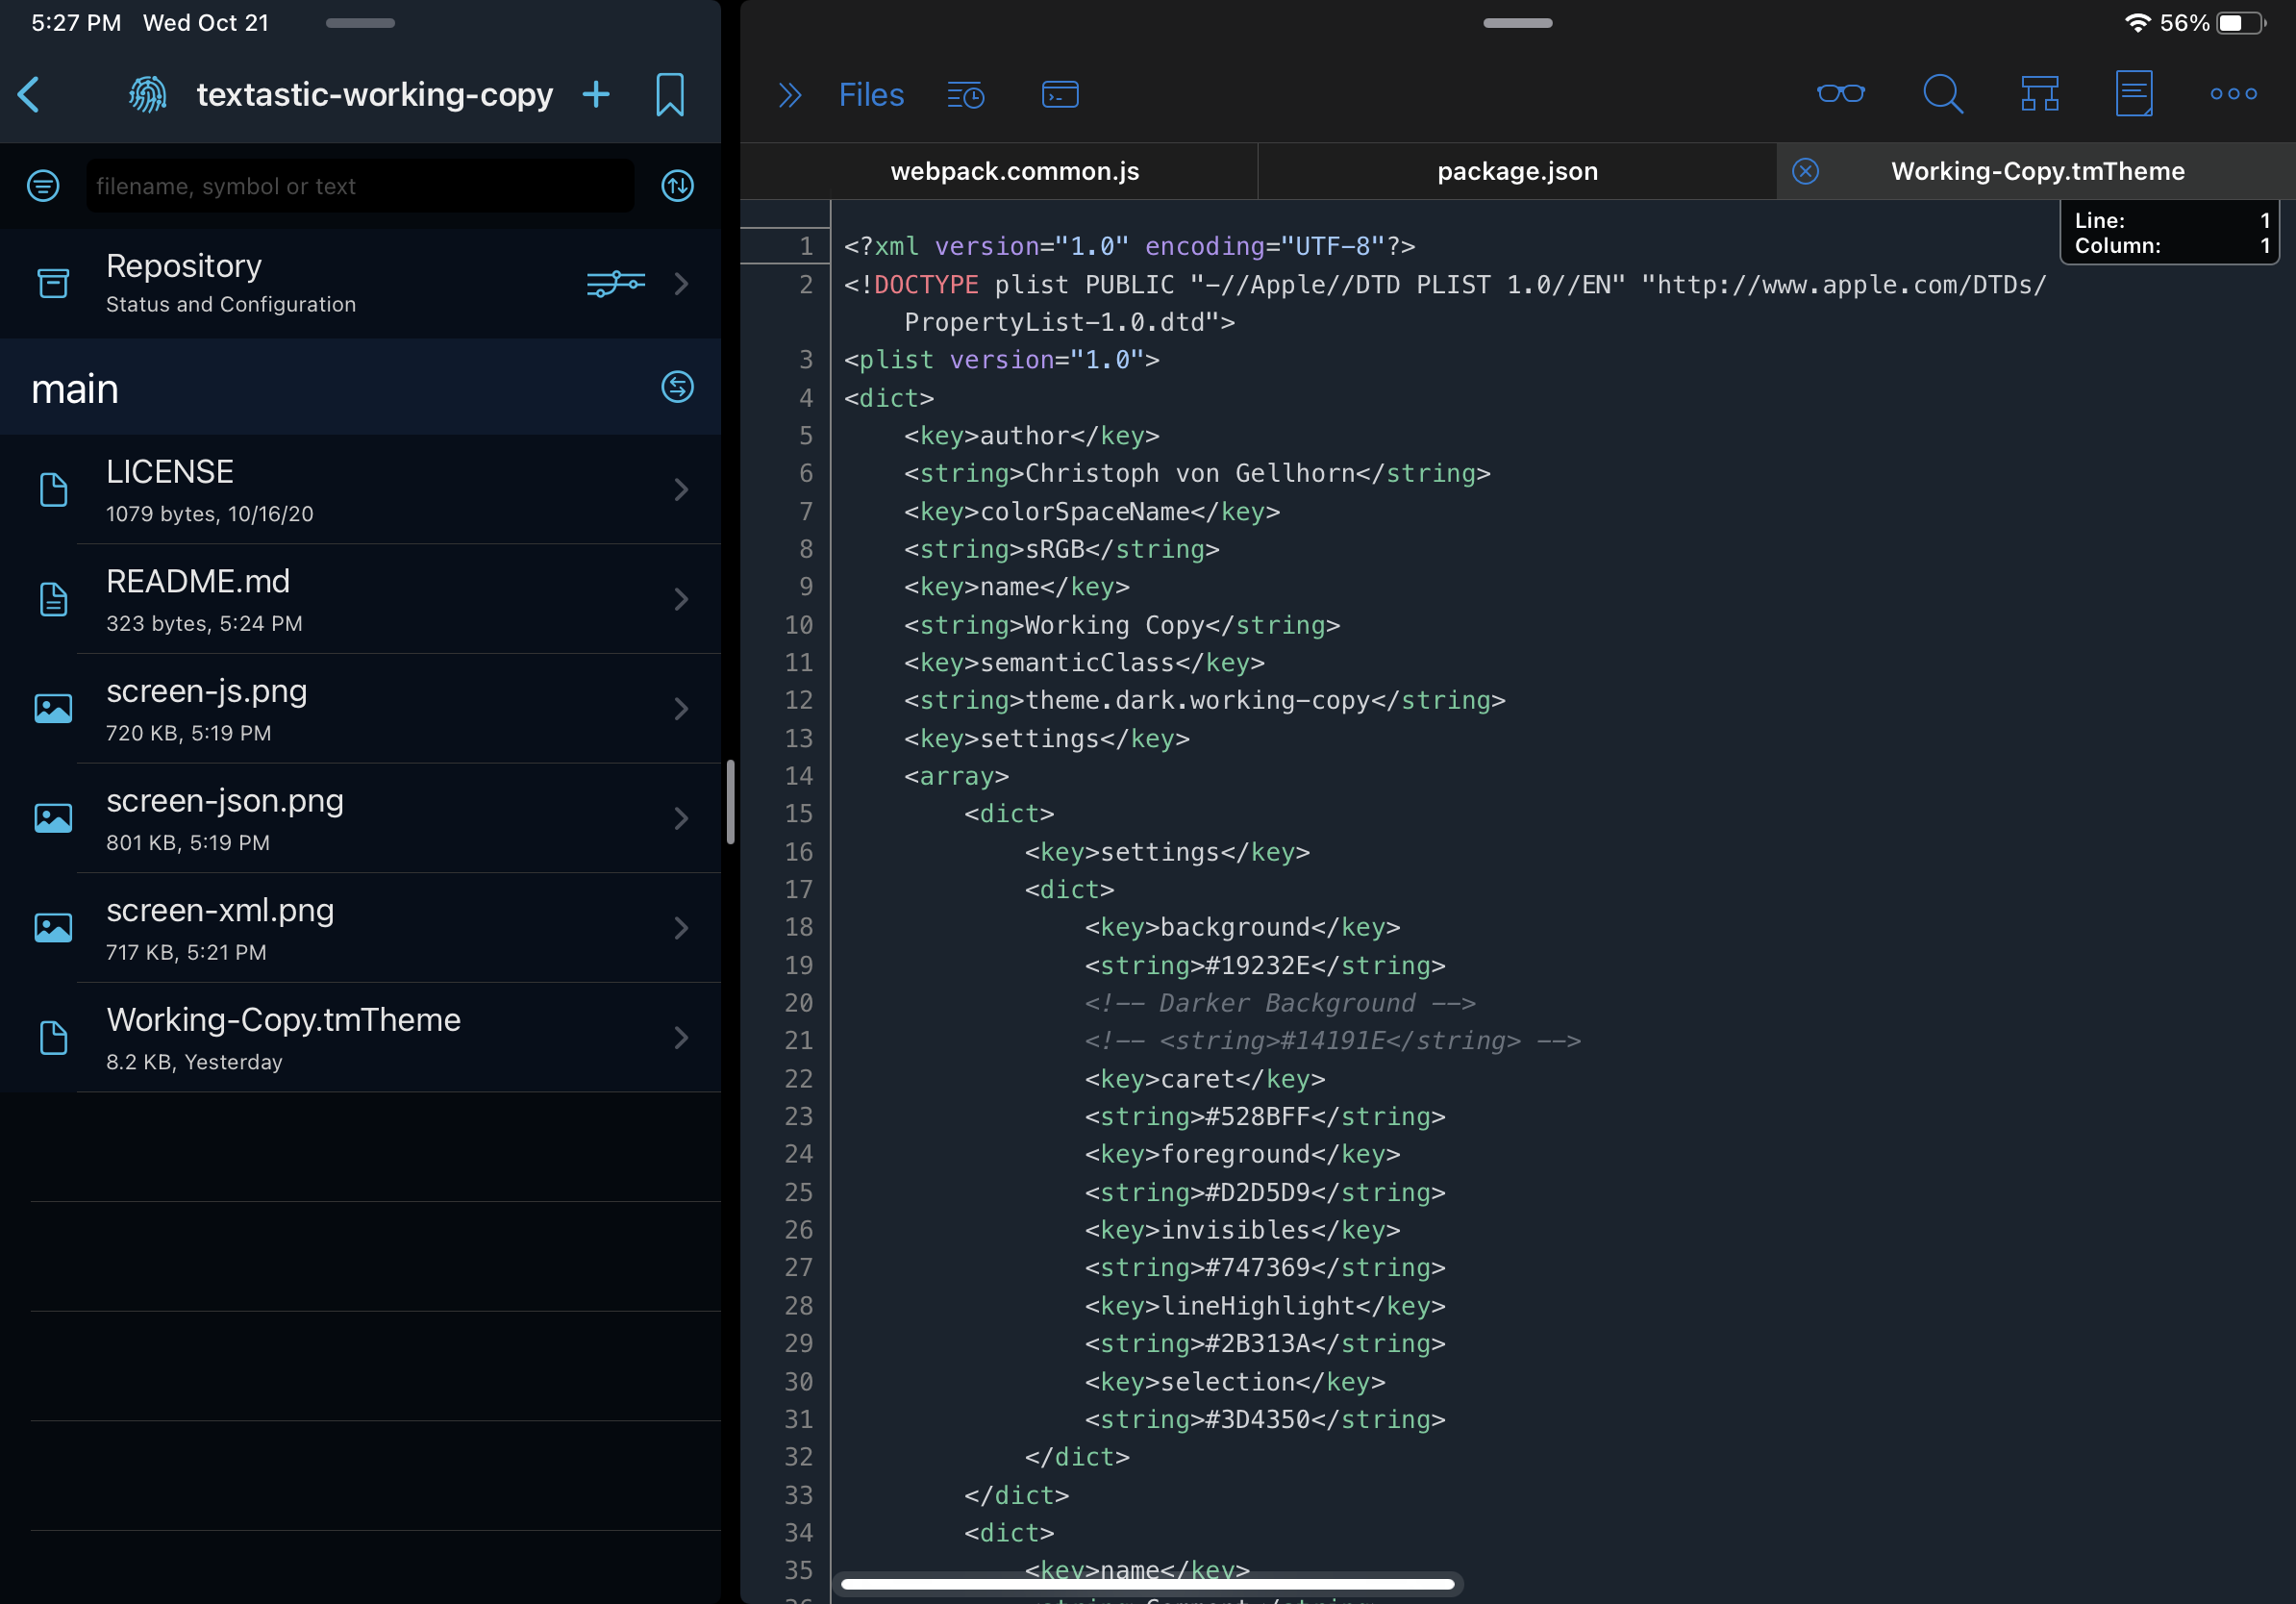Open more options ellipsis menu
The image size is (2296, 1604).
pos(2233,94)
